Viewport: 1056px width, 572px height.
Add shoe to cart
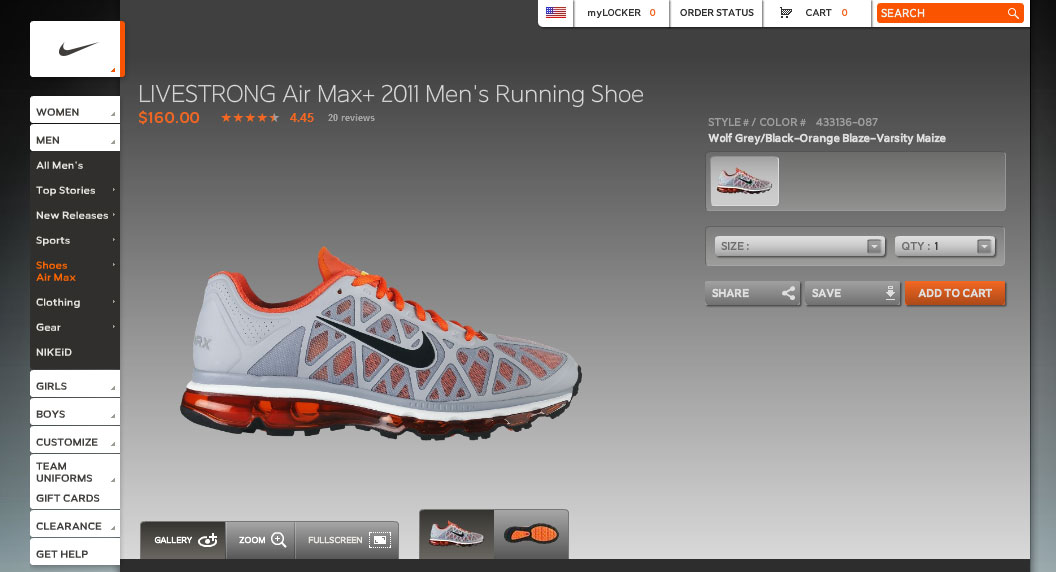955,293
